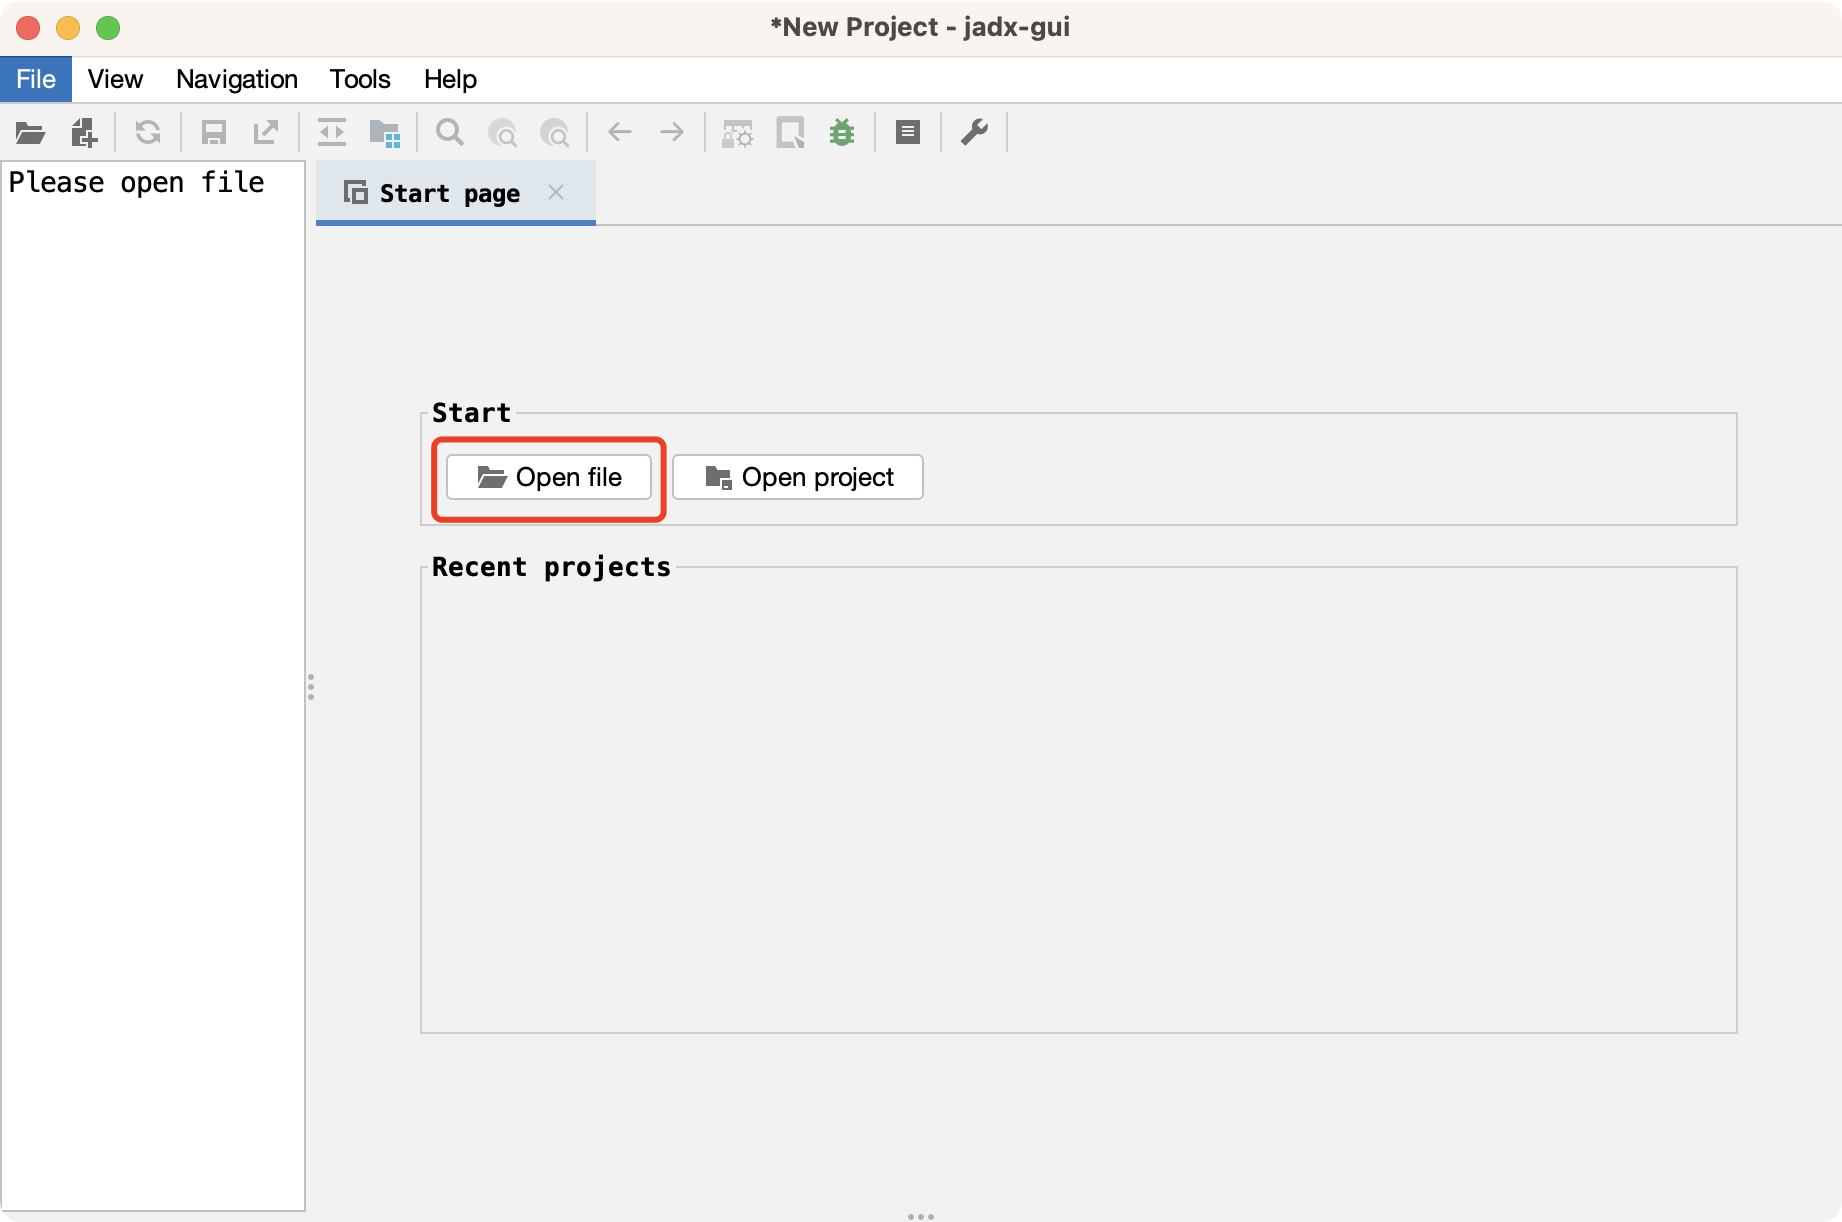Click the save all floppy icon
This screenshot has height=1222, width=1842.
[x=213, y=133]
